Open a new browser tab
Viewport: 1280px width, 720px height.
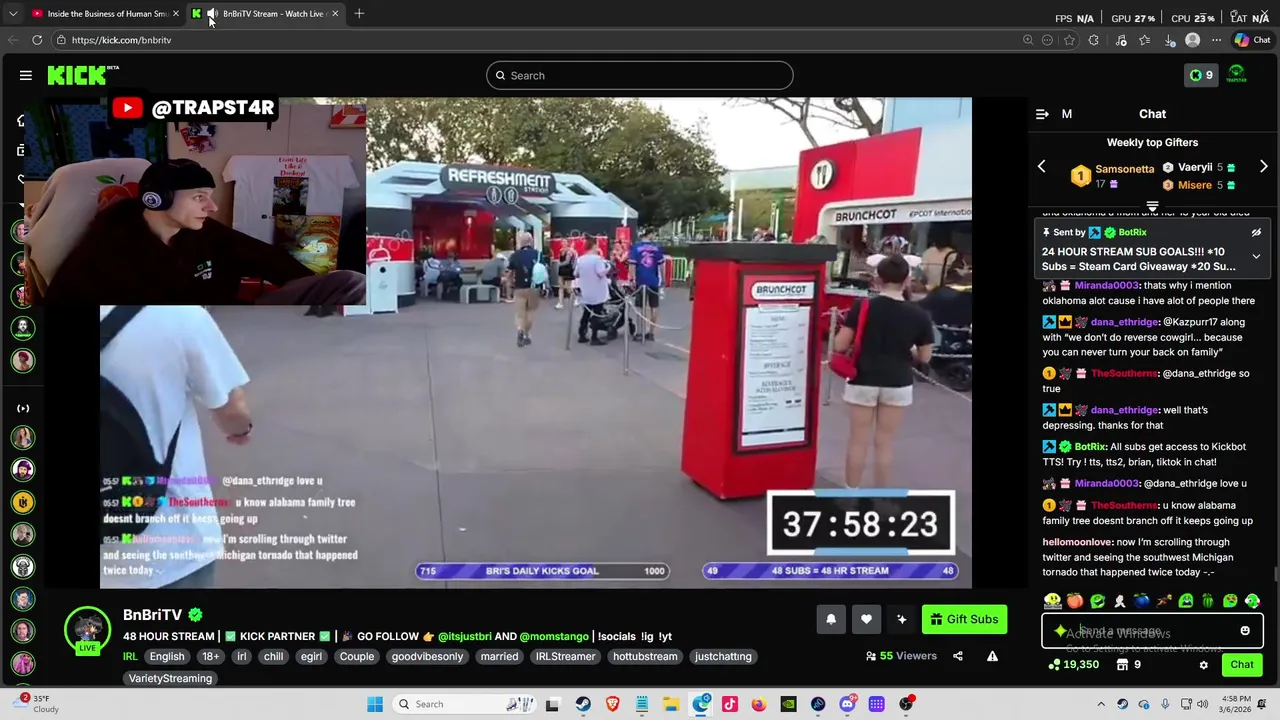(x=359, y=13)
